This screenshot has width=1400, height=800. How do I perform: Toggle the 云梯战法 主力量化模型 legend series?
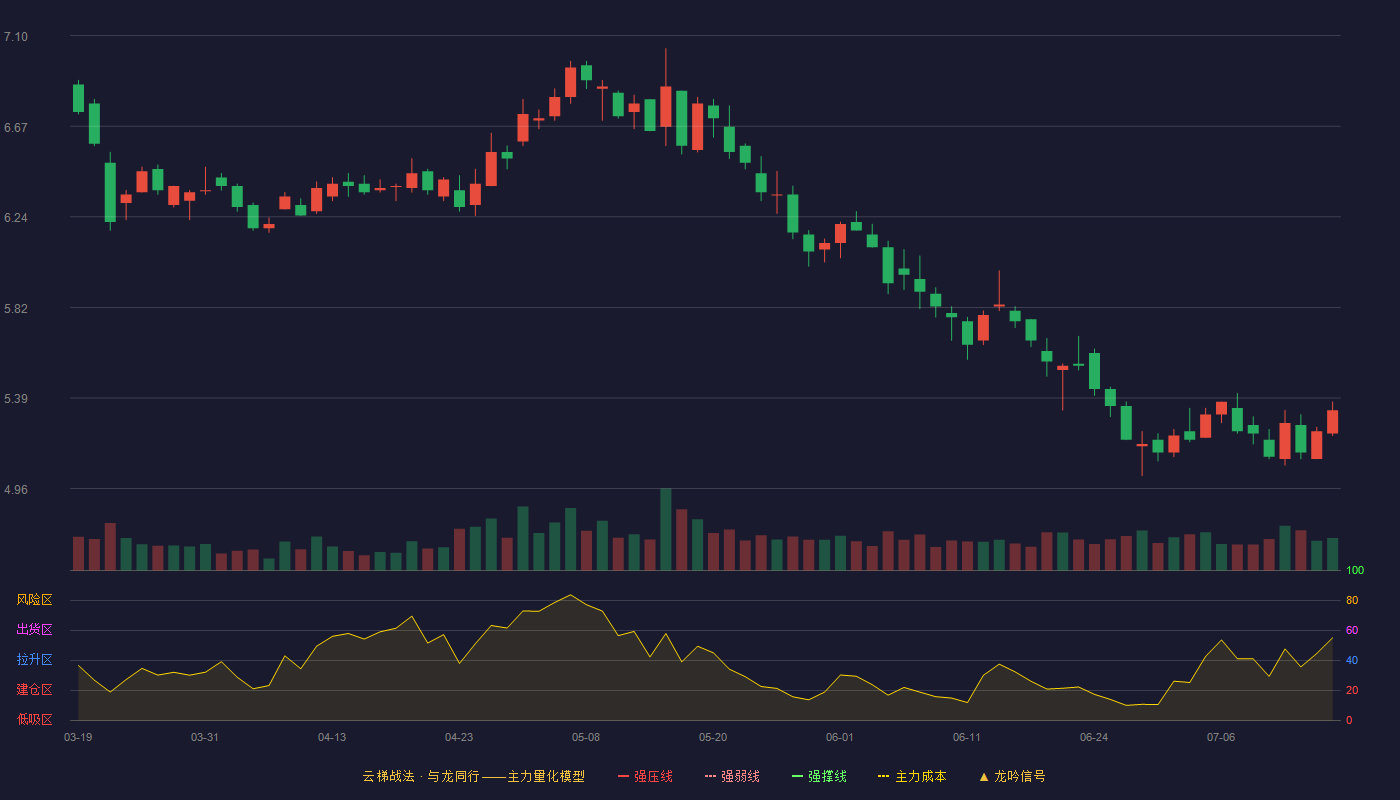click(474, 776)
